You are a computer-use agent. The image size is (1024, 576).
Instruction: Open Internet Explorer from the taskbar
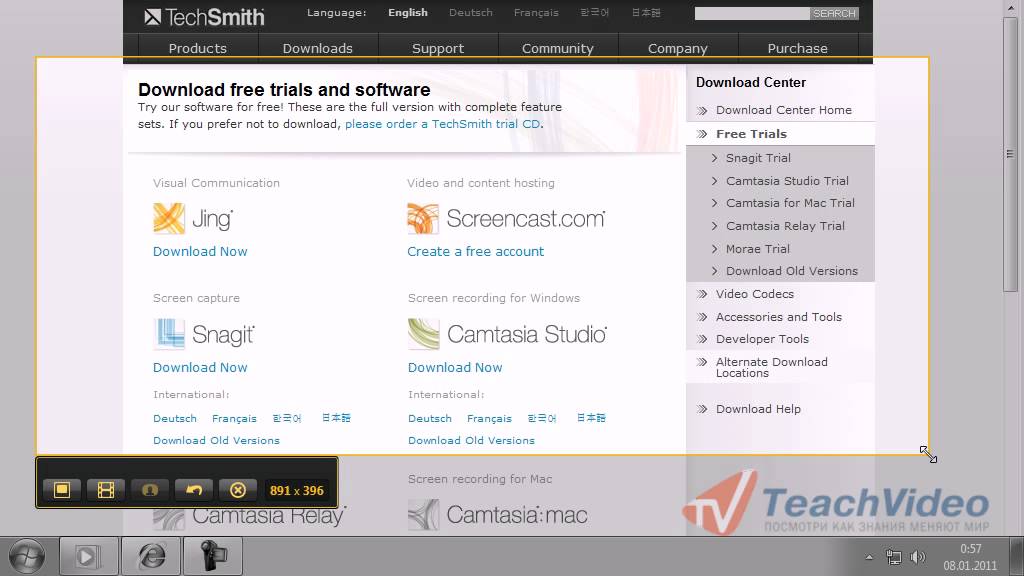[x=152, y=556]
